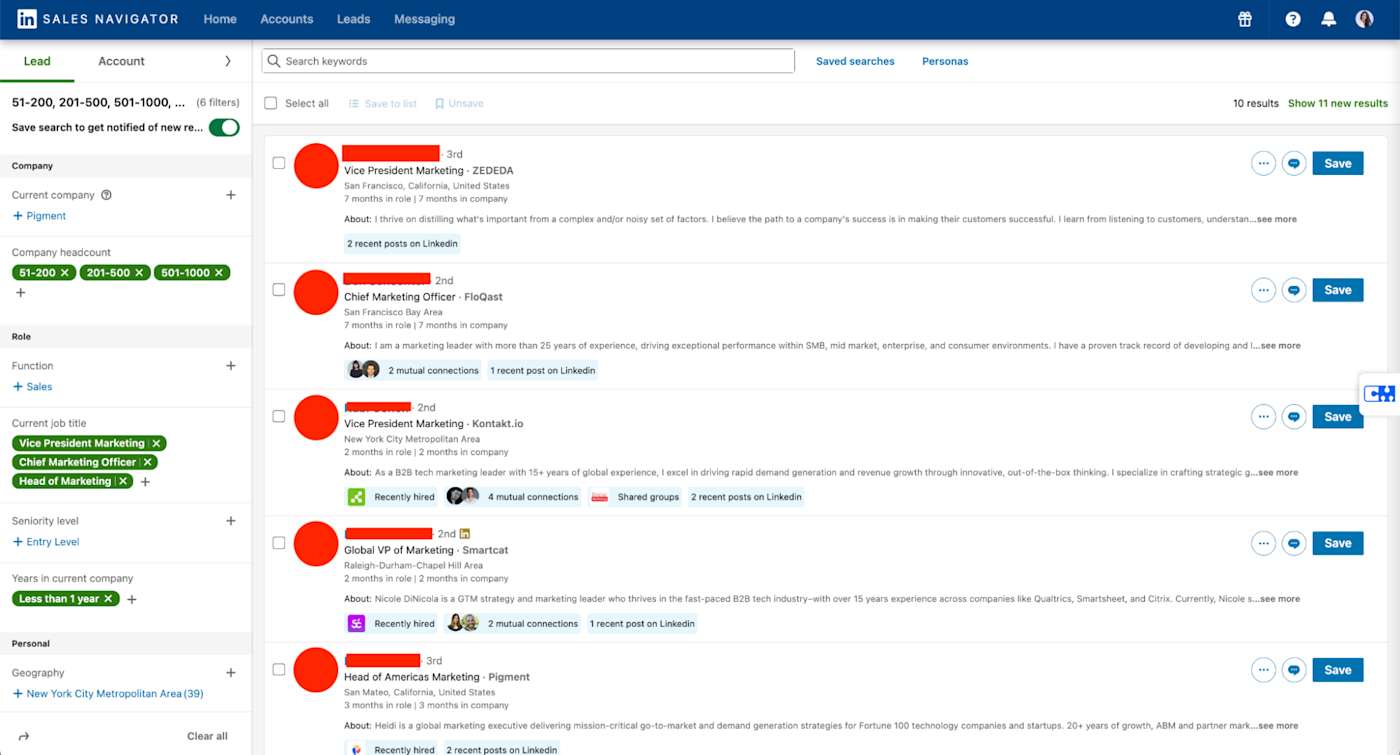This screenshot has width=1400, height=755.
Task: Save the FloQast lead
Action: [x=1338, y=290]
